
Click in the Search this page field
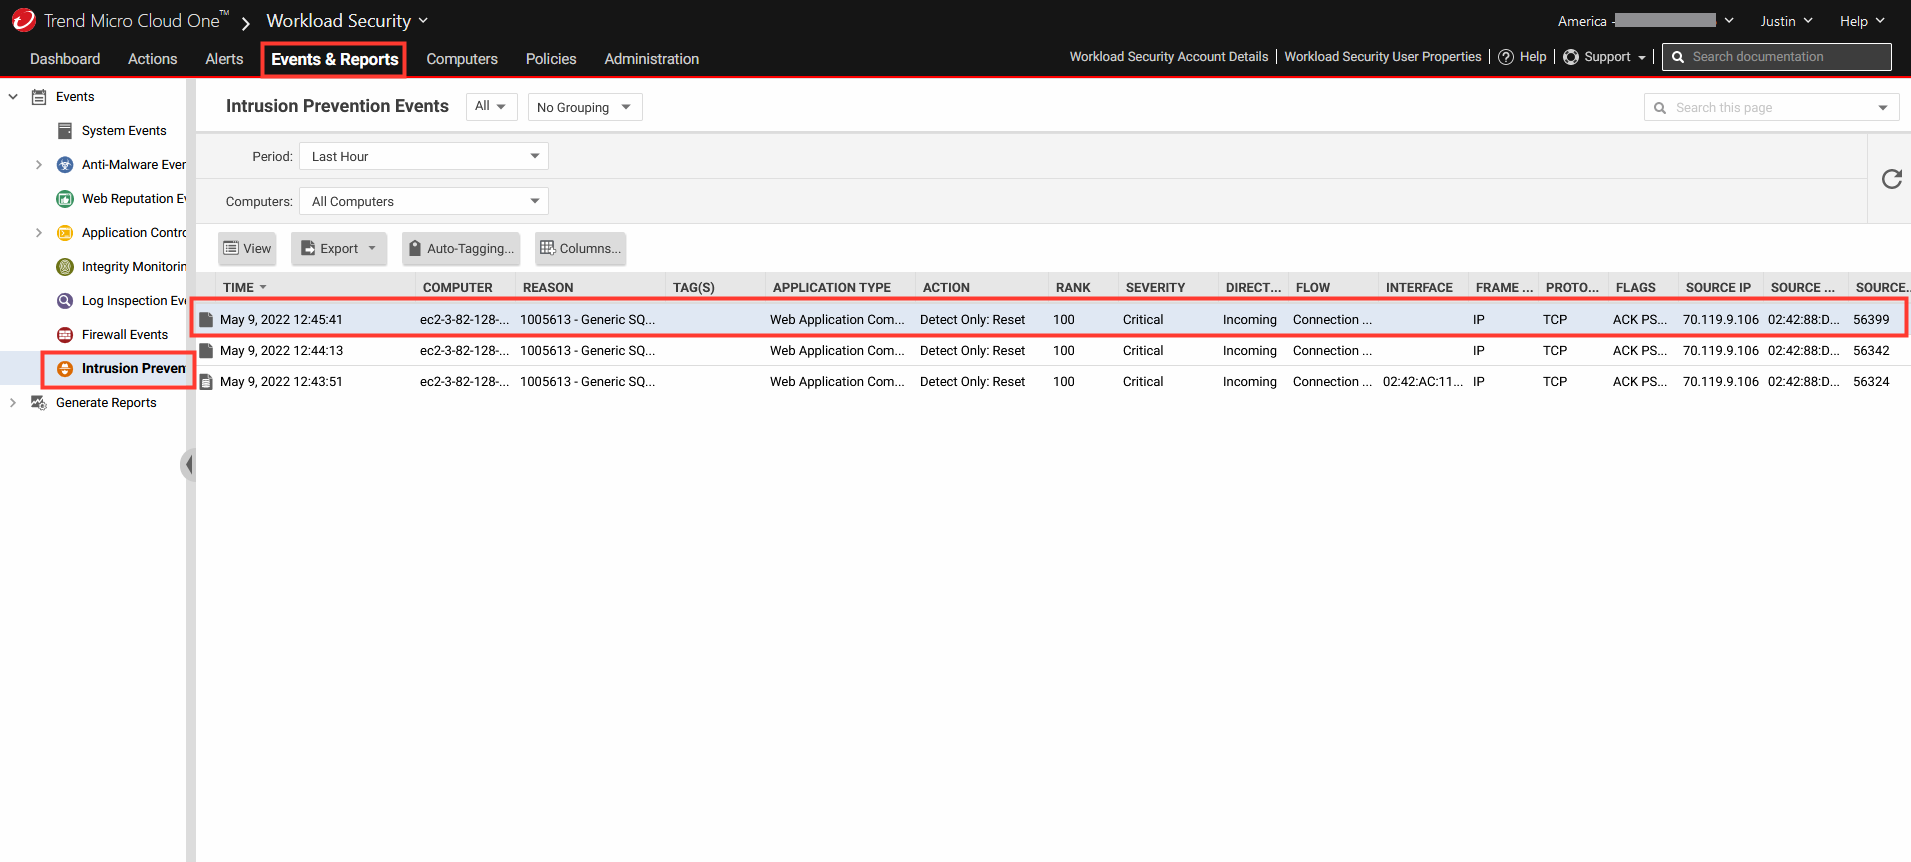pos(1770,108)
